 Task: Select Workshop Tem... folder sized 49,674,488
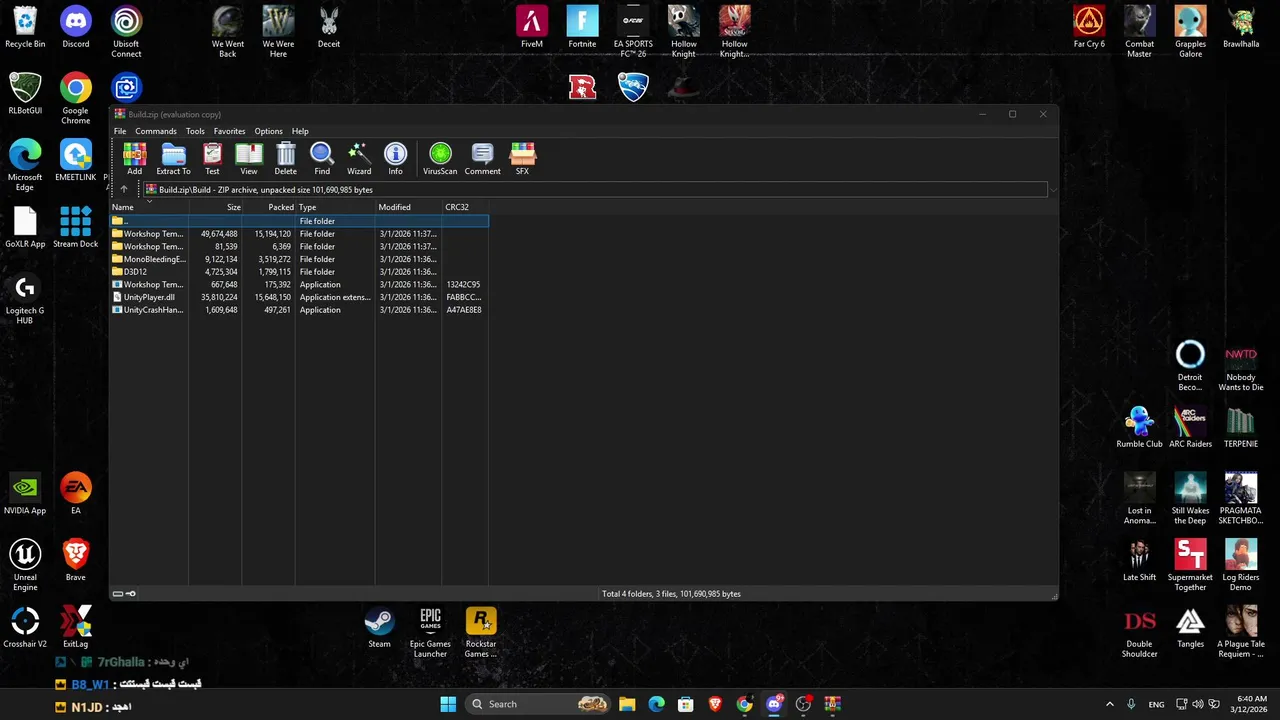[x=299, y=234]
